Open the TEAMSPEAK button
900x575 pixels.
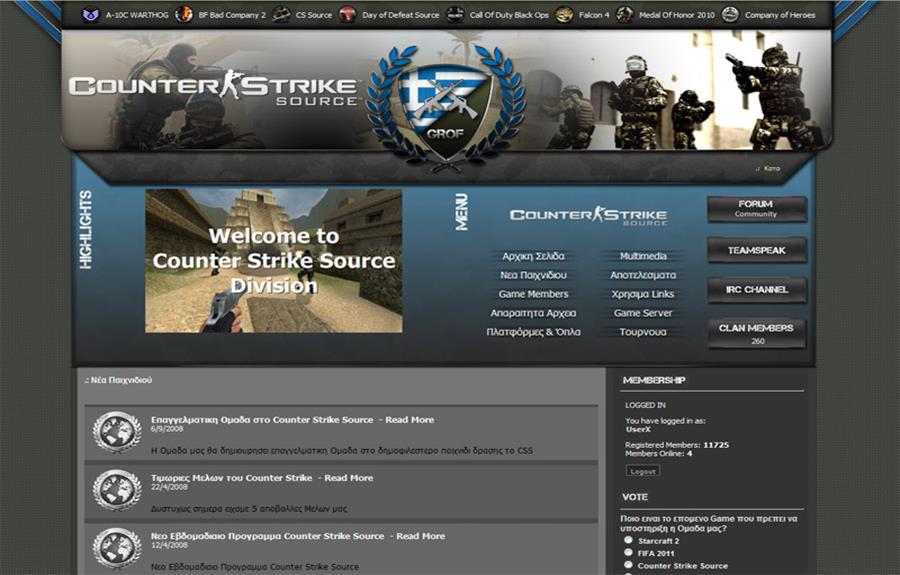point(757,250)
